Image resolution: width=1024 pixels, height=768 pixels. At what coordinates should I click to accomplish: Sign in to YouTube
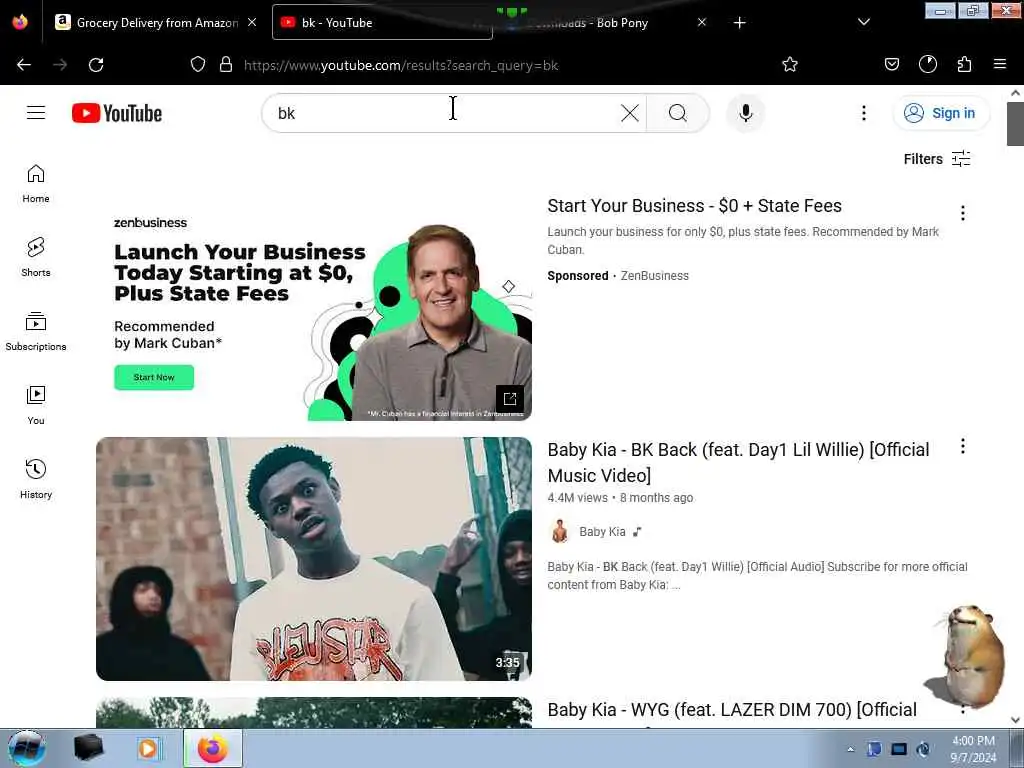940,113
